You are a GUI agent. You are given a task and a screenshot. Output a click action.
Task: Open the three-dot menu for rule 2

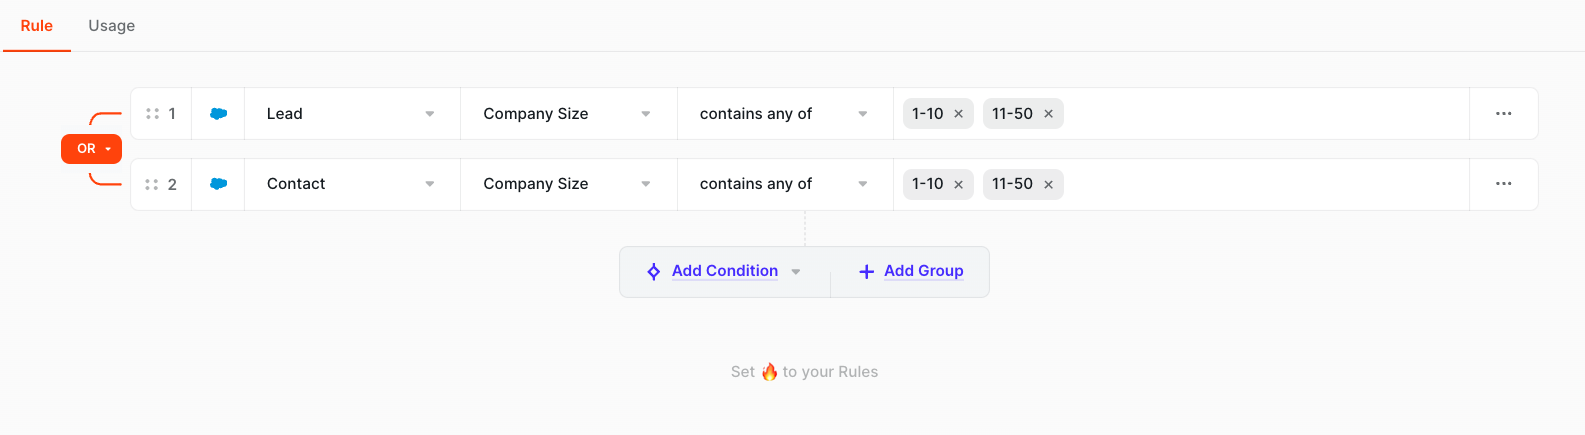click(1503, 184)
